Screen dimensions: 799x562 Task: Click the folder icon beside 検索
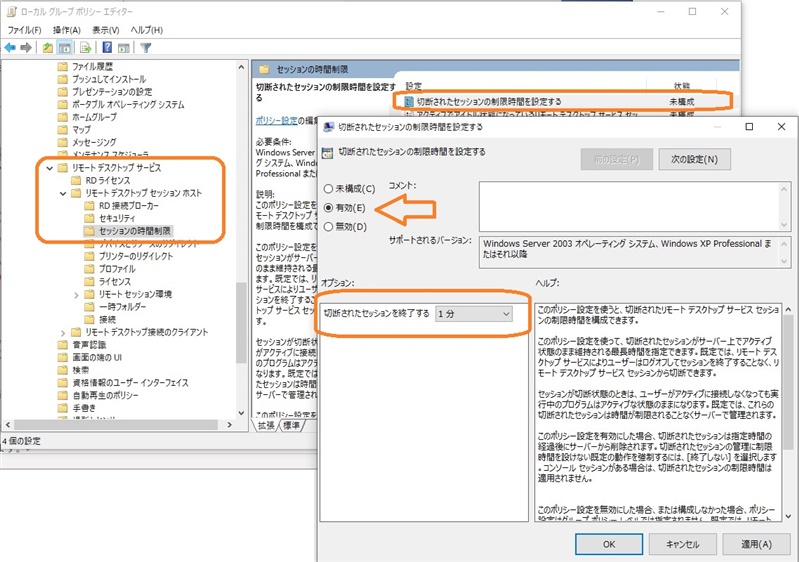[x=63, y=370]
